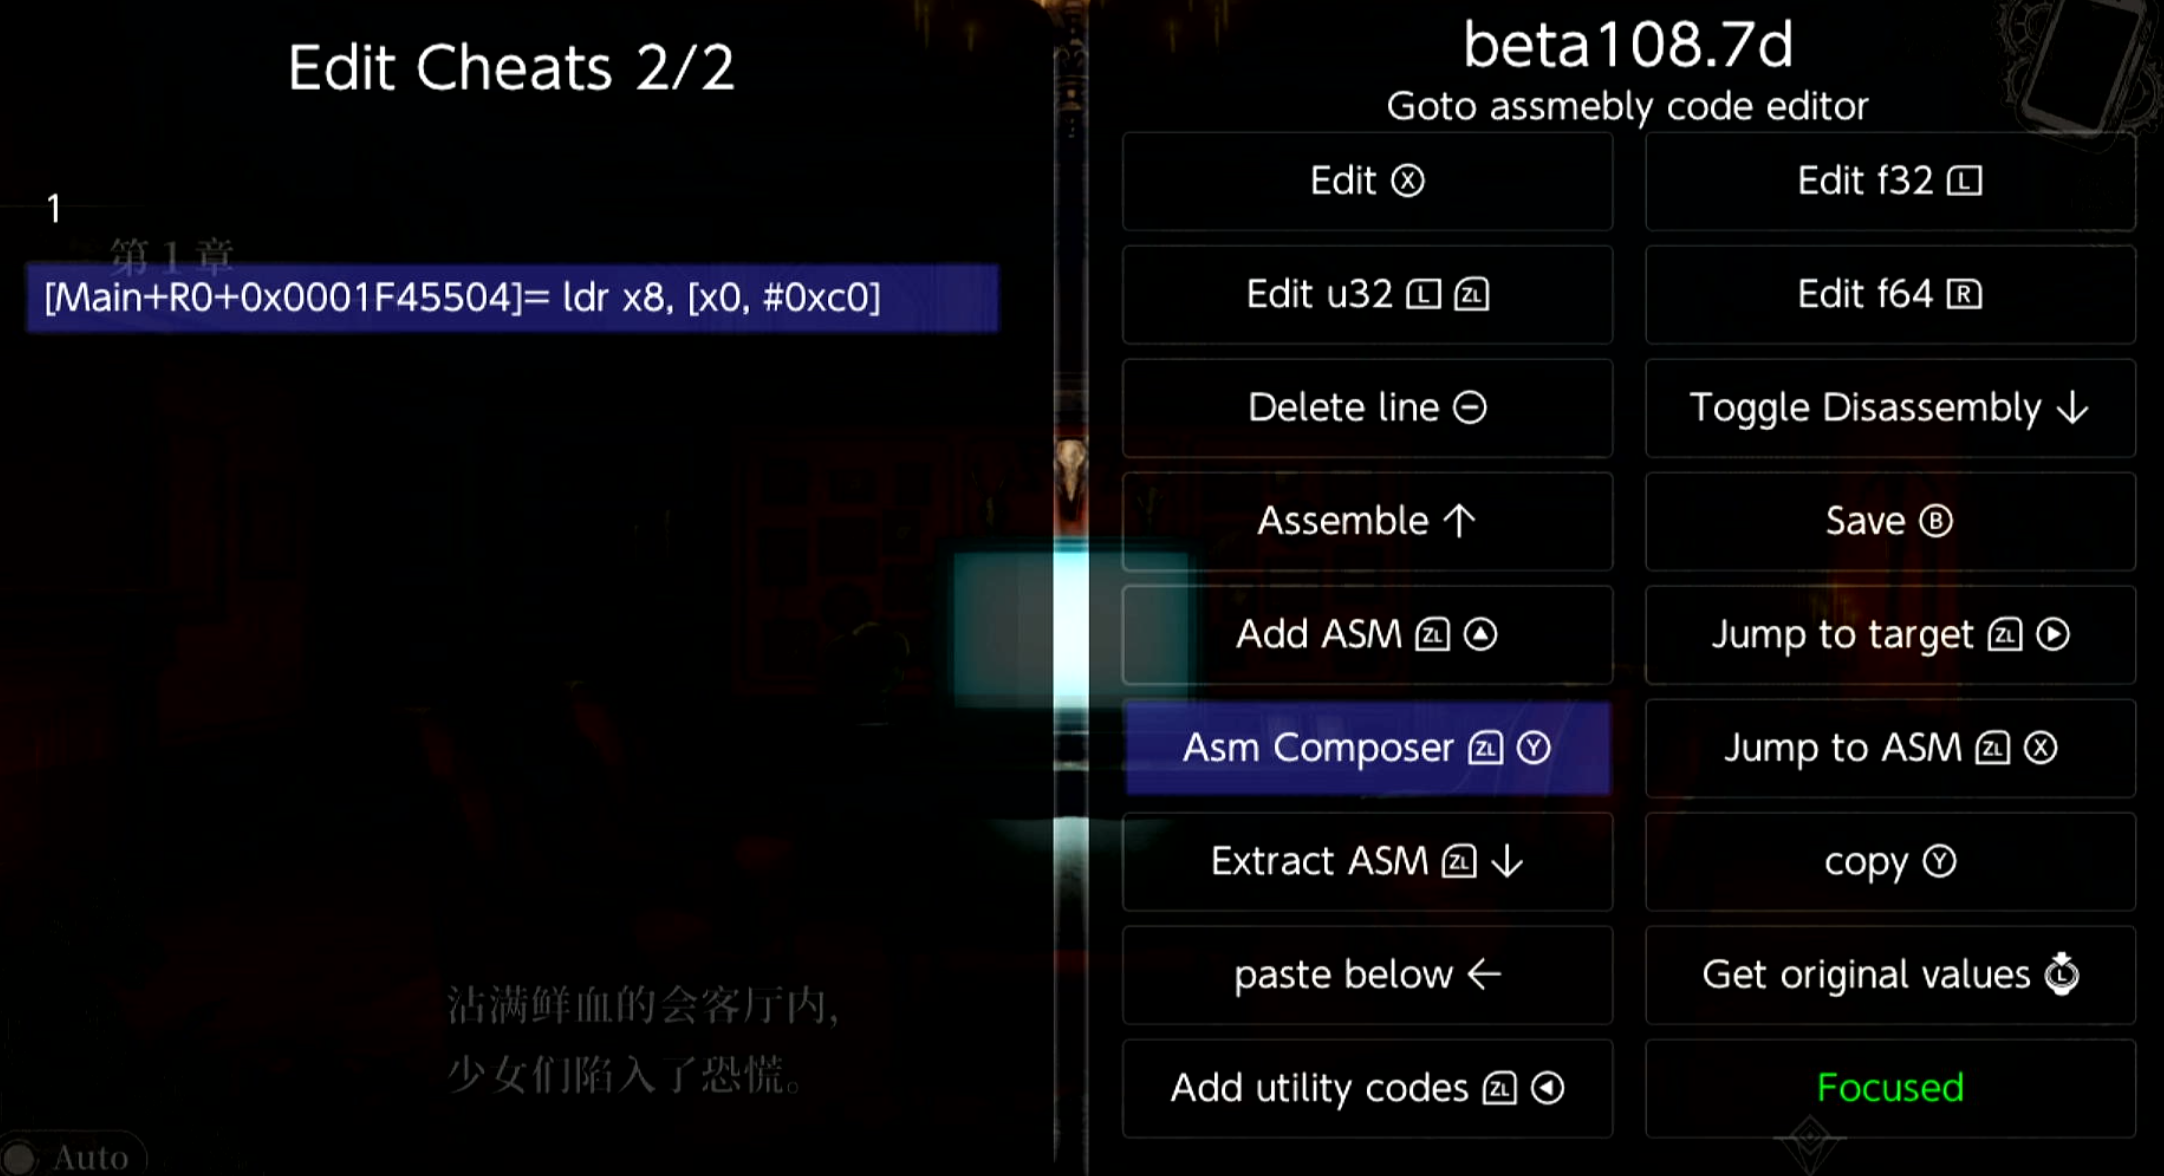
Task: Jump to target address
Action: coord(1890,635)
